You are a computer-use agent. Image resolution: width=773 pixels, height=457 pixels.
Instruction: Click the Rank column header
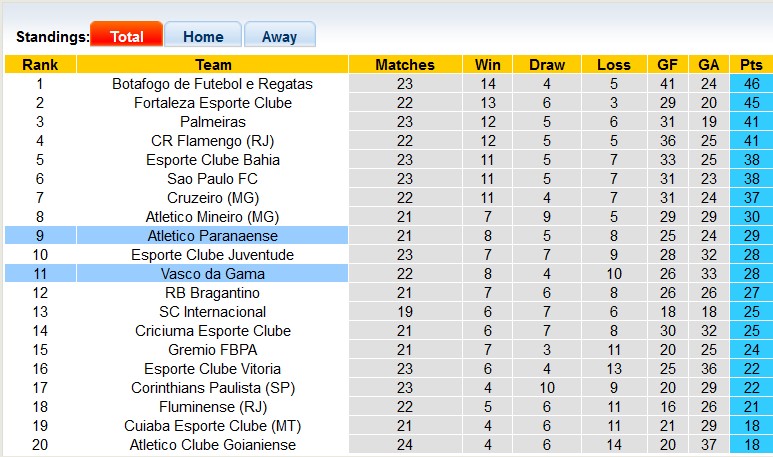pyautogui.click(x=40, y=65)
